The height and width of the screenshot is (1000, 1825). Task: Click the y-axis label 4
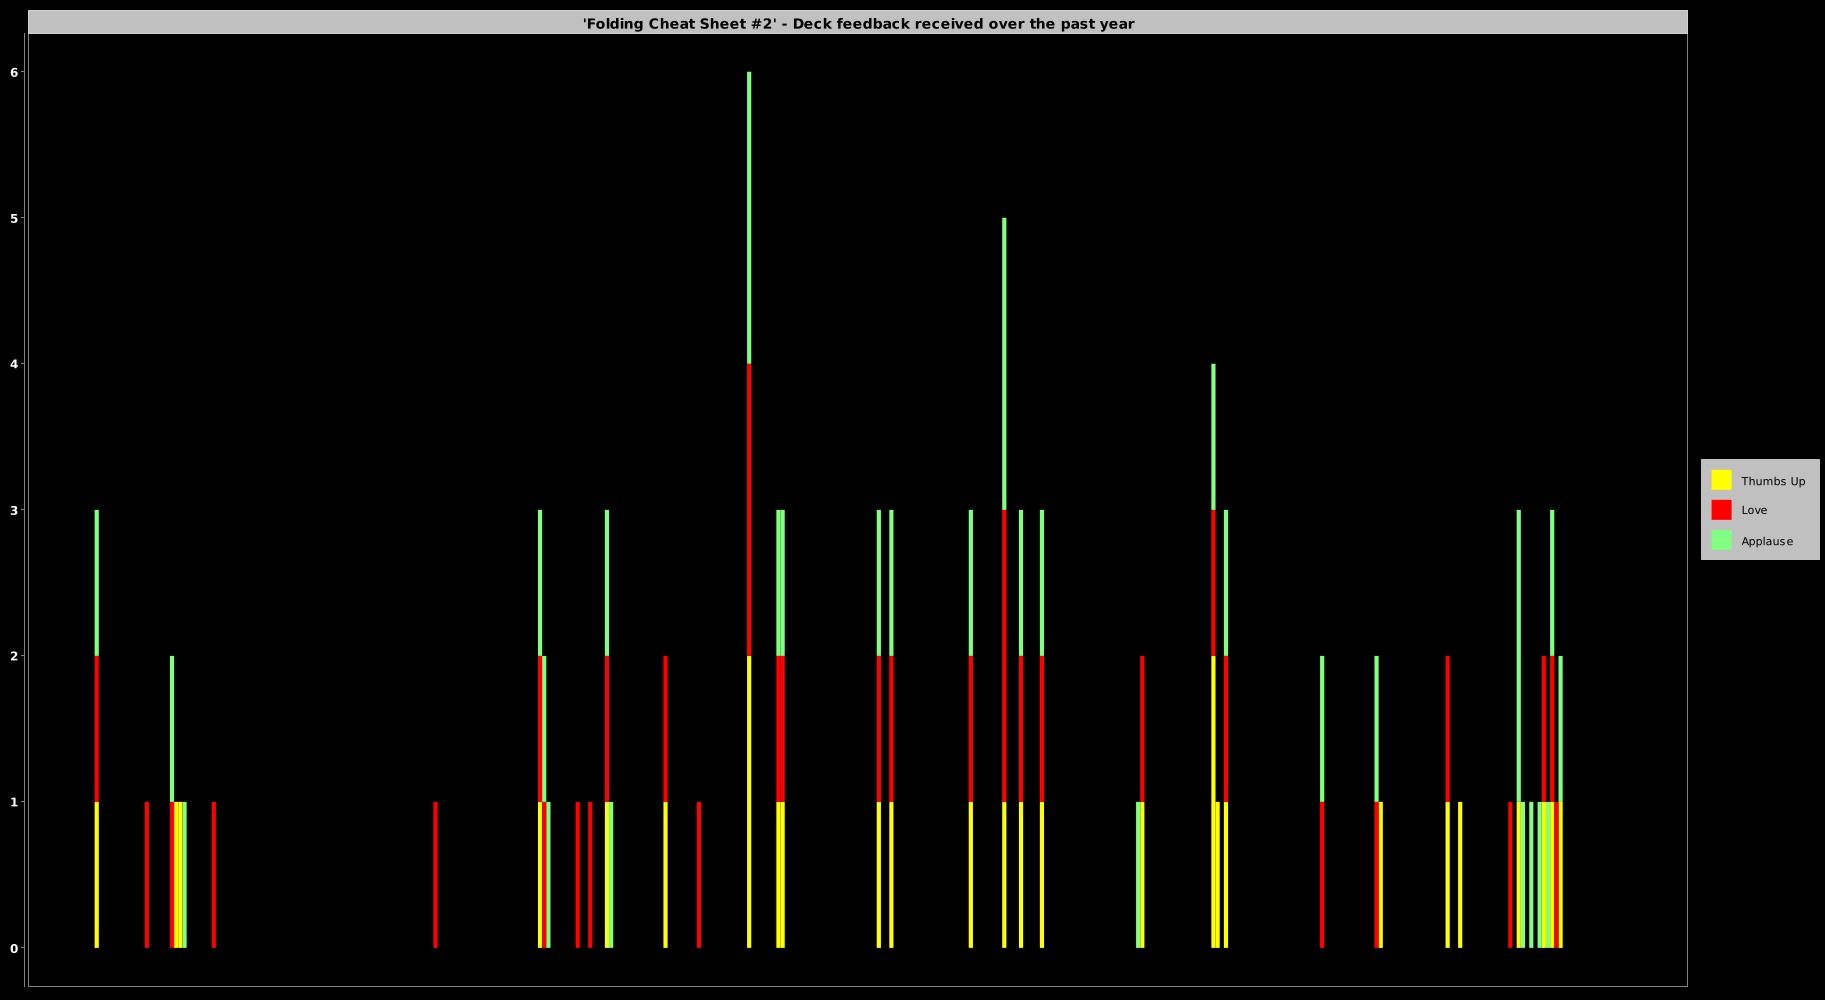15,364
